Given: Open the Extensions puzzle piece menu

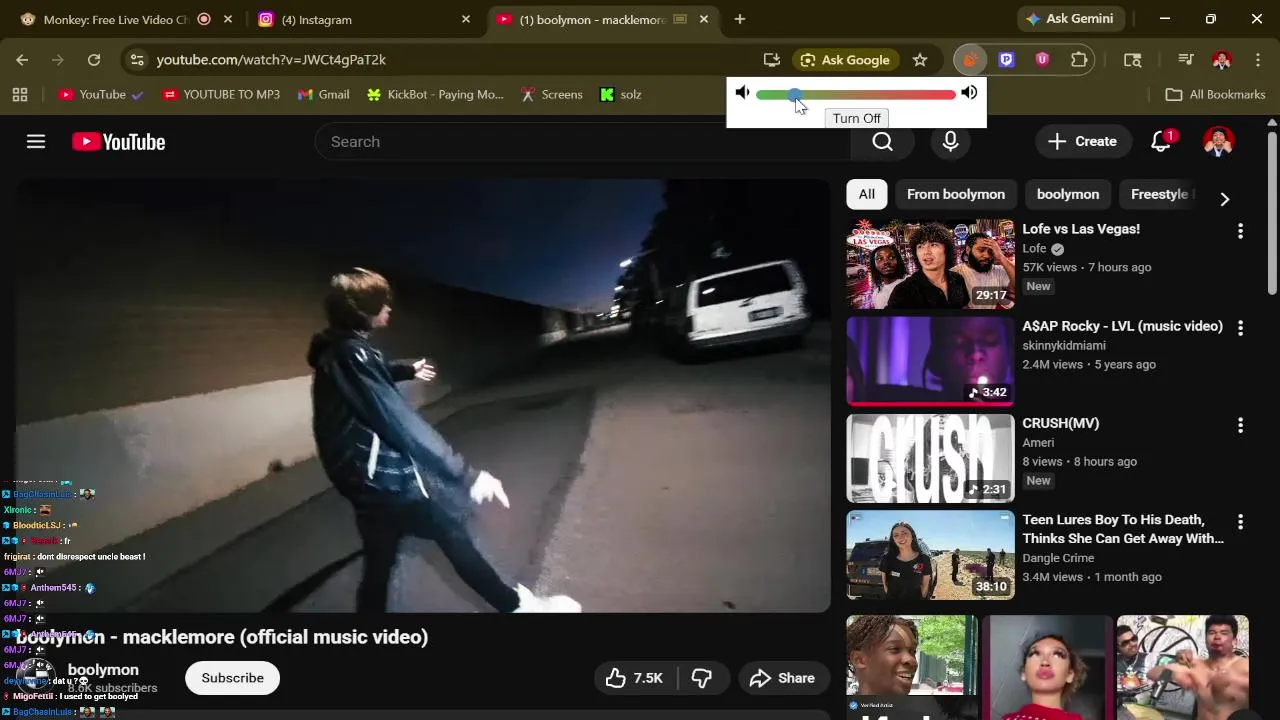Looking at the screenshot, I should coord(1079,60).
